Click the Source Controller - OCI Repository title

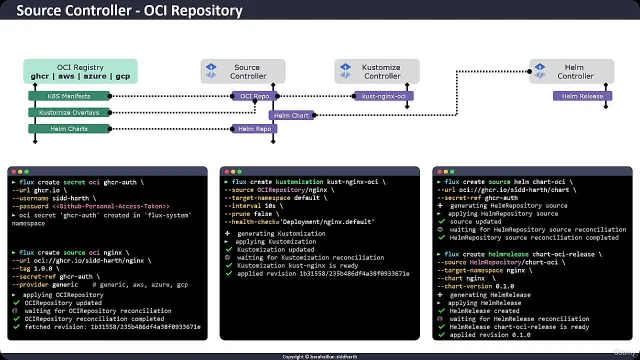[x=129, y=10]
